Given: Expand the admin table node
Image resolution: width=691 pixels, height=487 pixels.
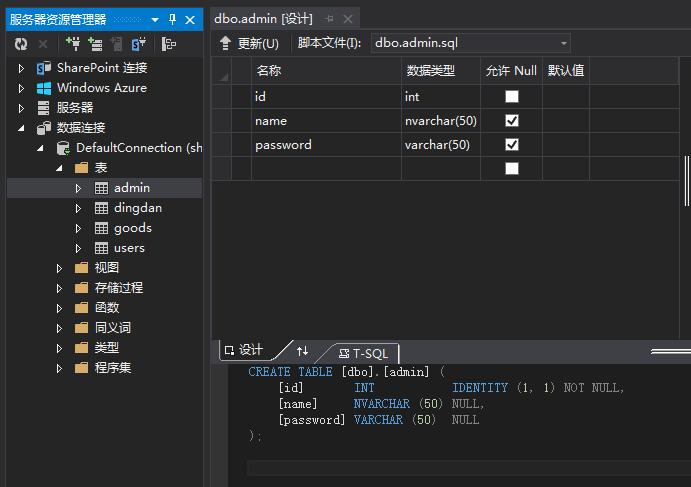Looking at the screenshot, I should pyautogui.click(x=78, y=189).
